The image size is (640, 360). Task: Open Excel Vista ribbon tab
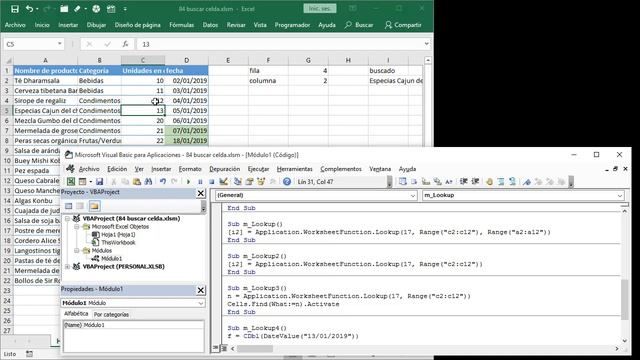coord(260,25)
